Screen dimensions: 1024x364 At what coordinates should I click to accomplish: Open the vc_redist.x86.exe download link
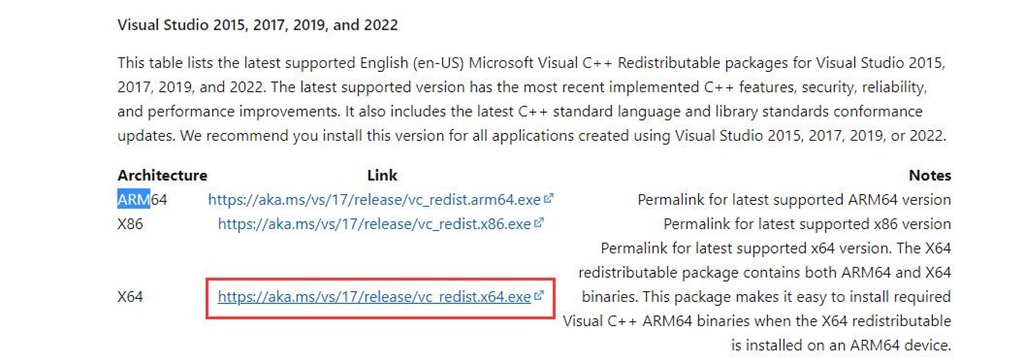374,224
